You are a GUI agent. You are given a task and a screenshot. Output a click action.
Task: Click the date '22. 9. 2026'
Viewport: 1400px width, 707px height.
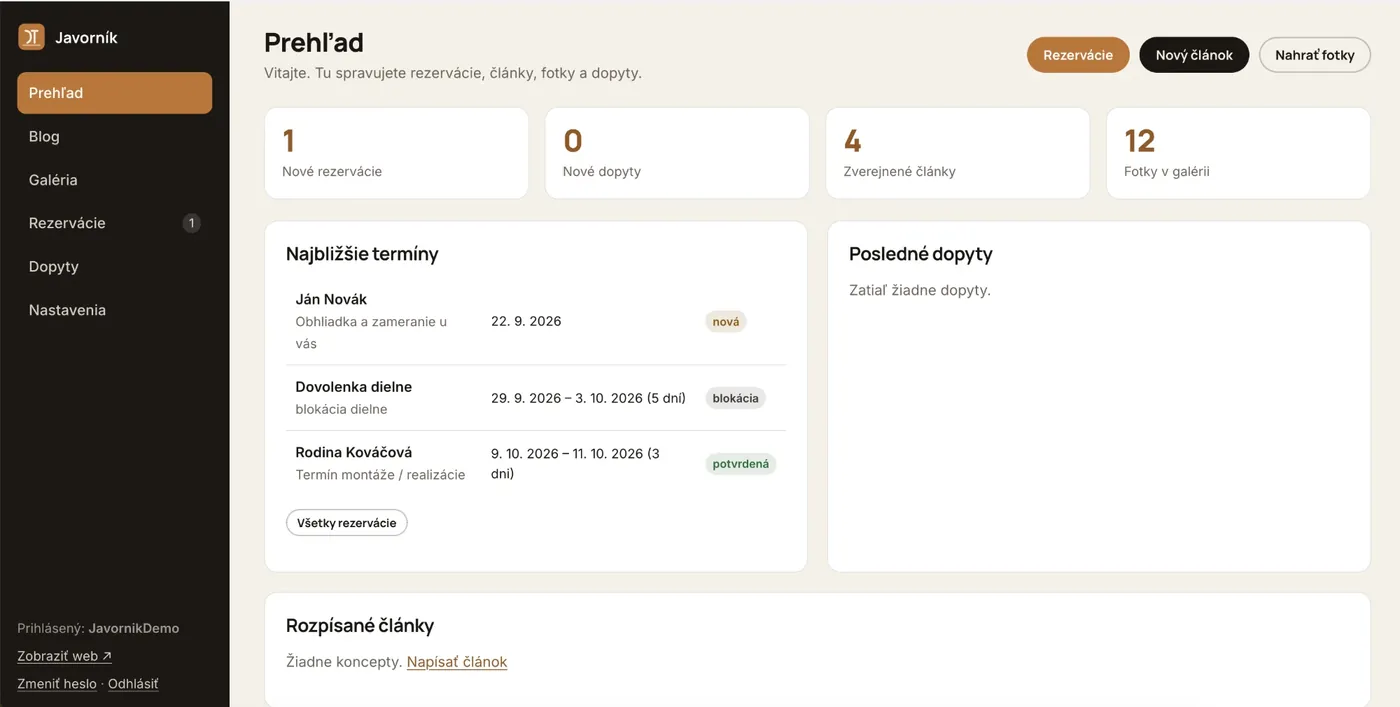526,321
